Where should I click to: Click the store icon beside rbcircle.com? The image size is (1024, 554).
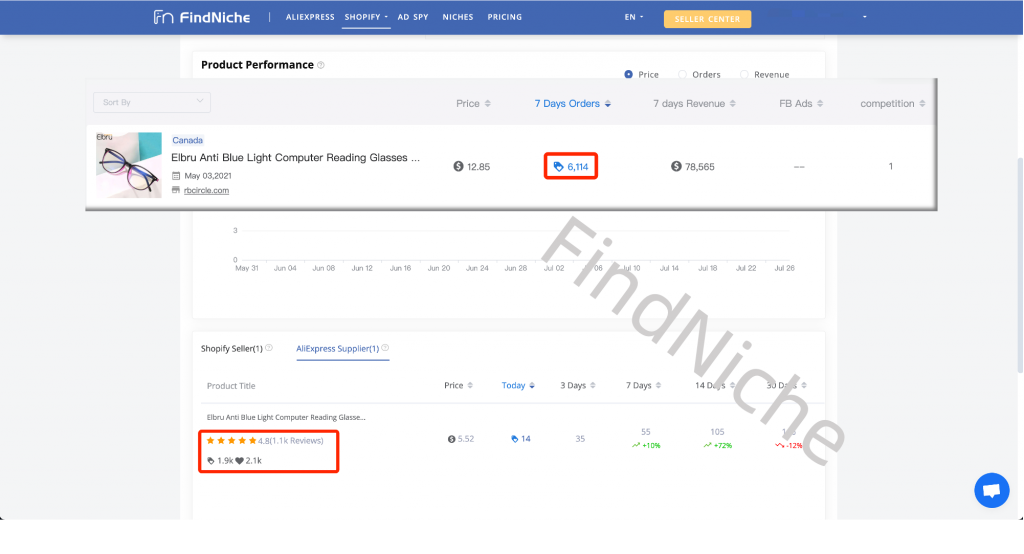click(x=176, y=190)
